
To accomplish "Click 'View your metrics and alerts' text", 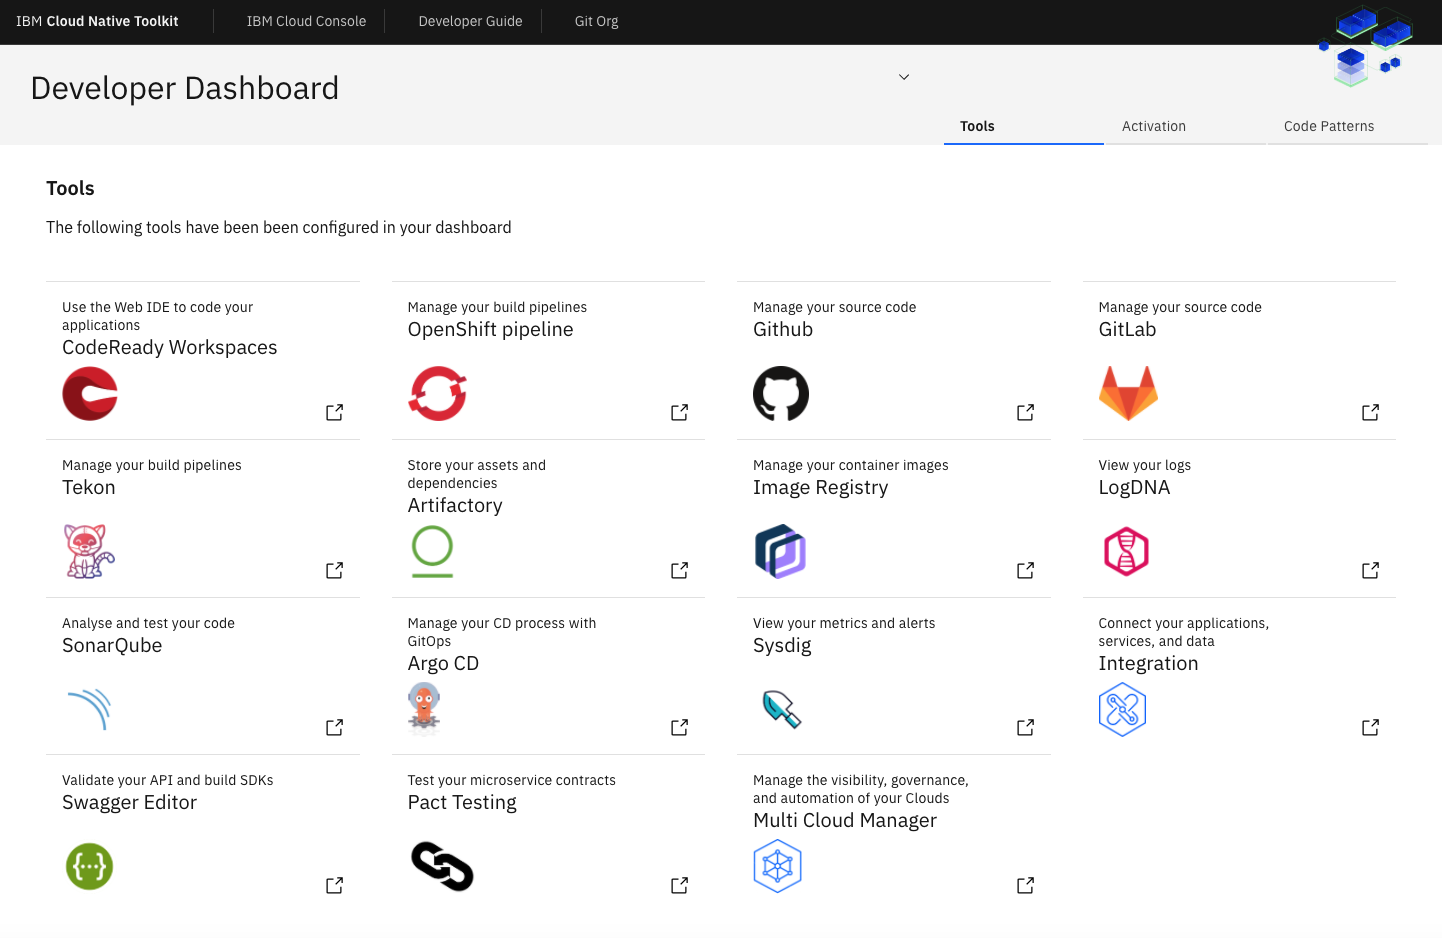I will [x=844, y=623].
